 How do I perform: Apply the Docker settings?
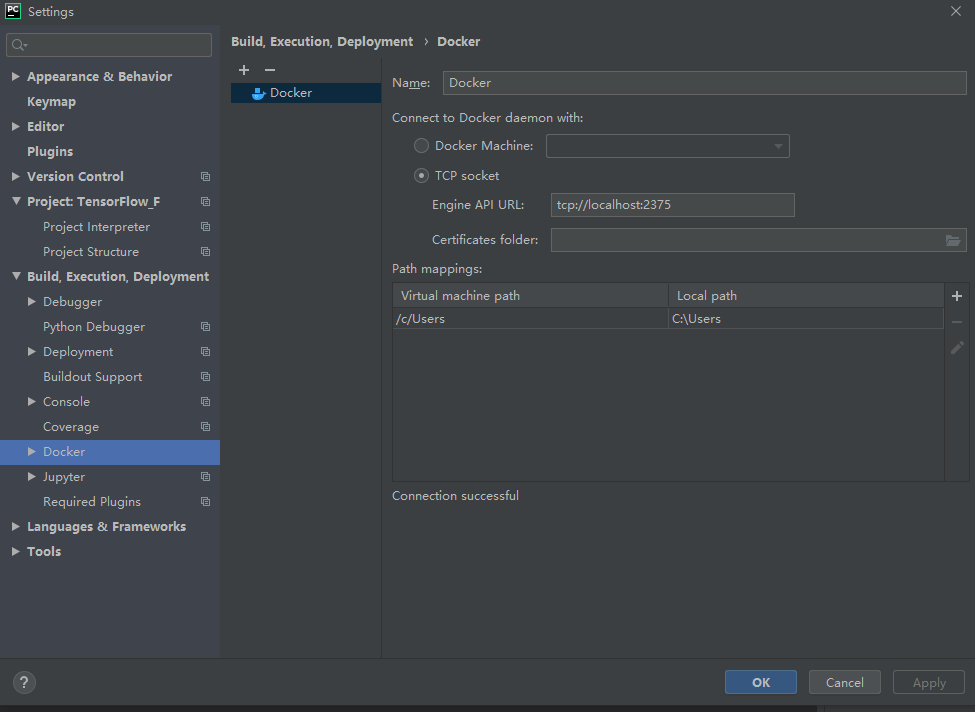pos(928,682)
